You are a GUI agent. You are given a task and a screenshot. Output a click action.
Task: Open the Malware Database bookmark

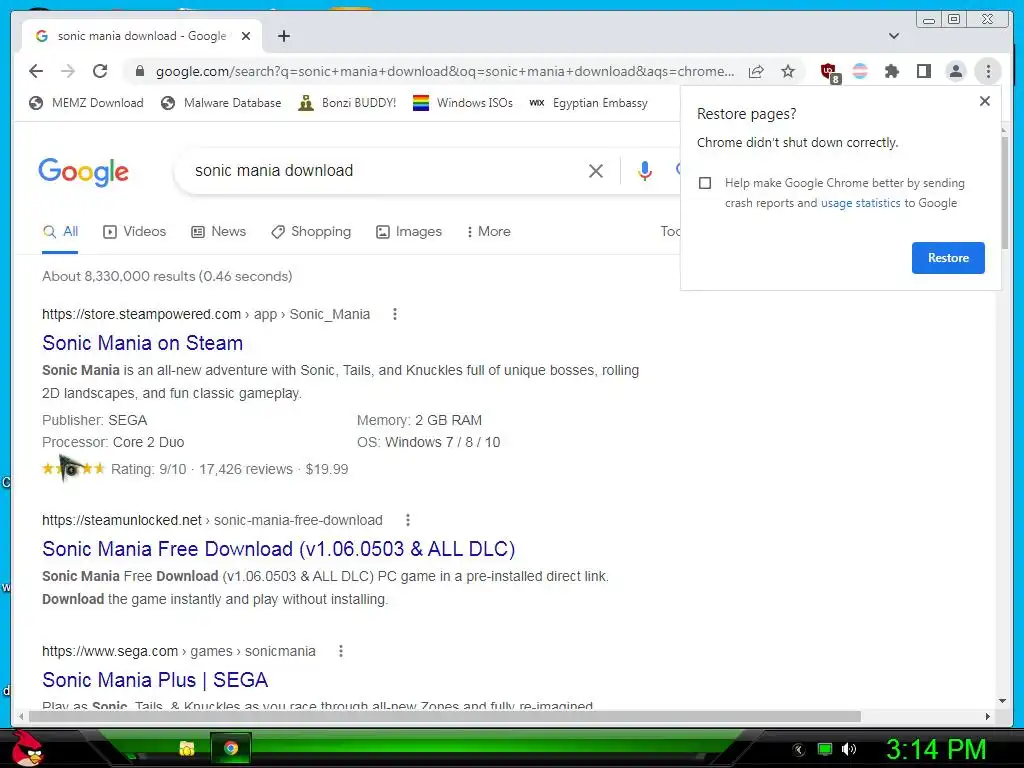pos(221,103)
